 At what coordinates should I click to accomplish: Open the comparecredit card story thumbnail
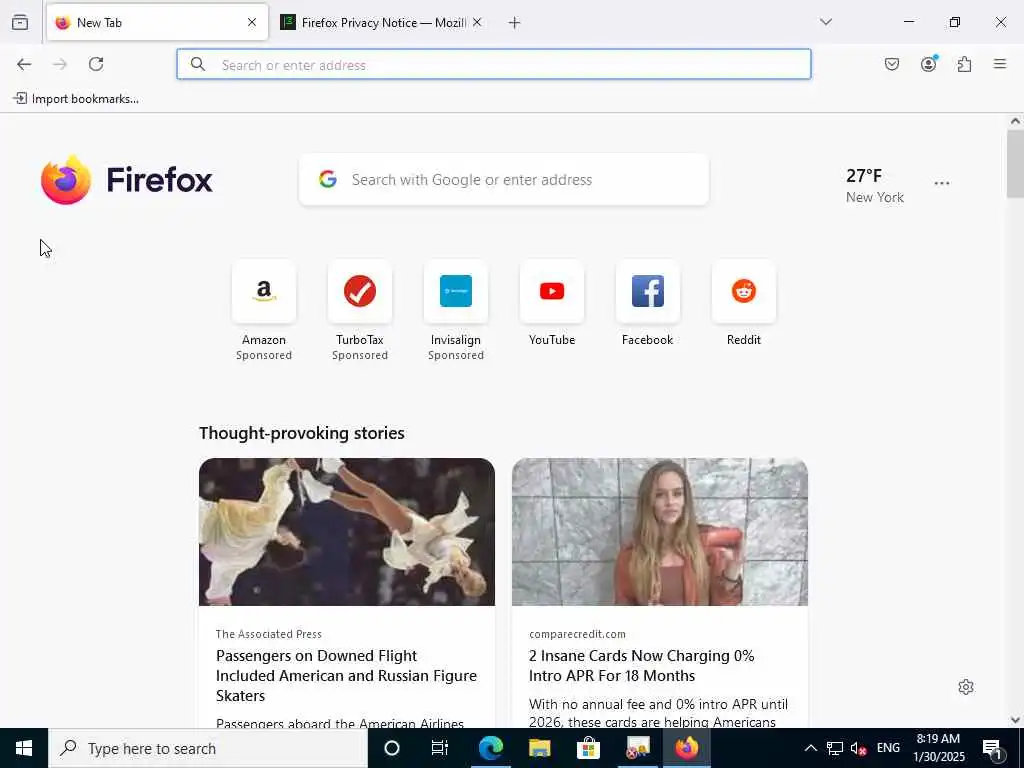660,532
